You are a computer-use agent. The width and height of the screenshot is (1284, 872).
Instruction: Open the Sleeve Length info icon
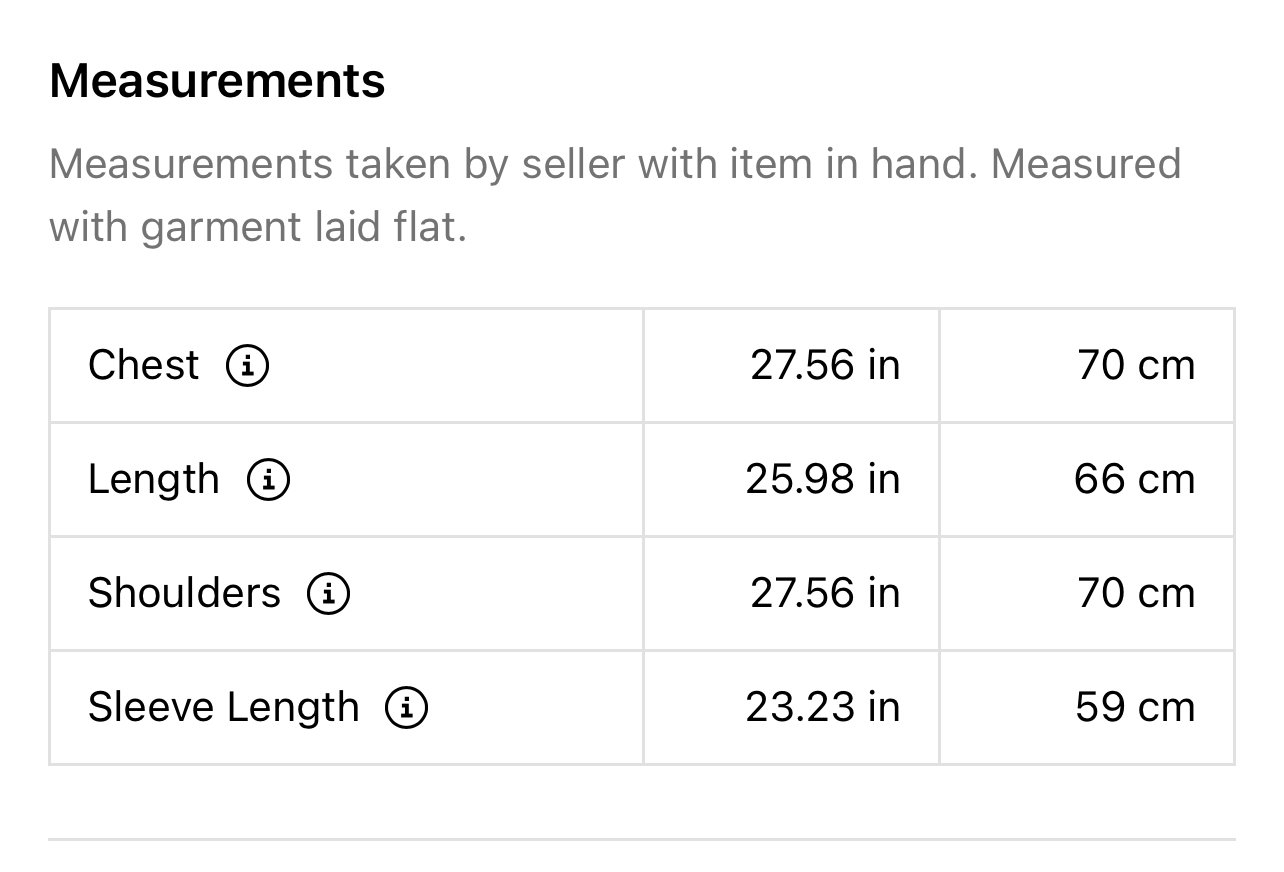click(x=407, y=708)
